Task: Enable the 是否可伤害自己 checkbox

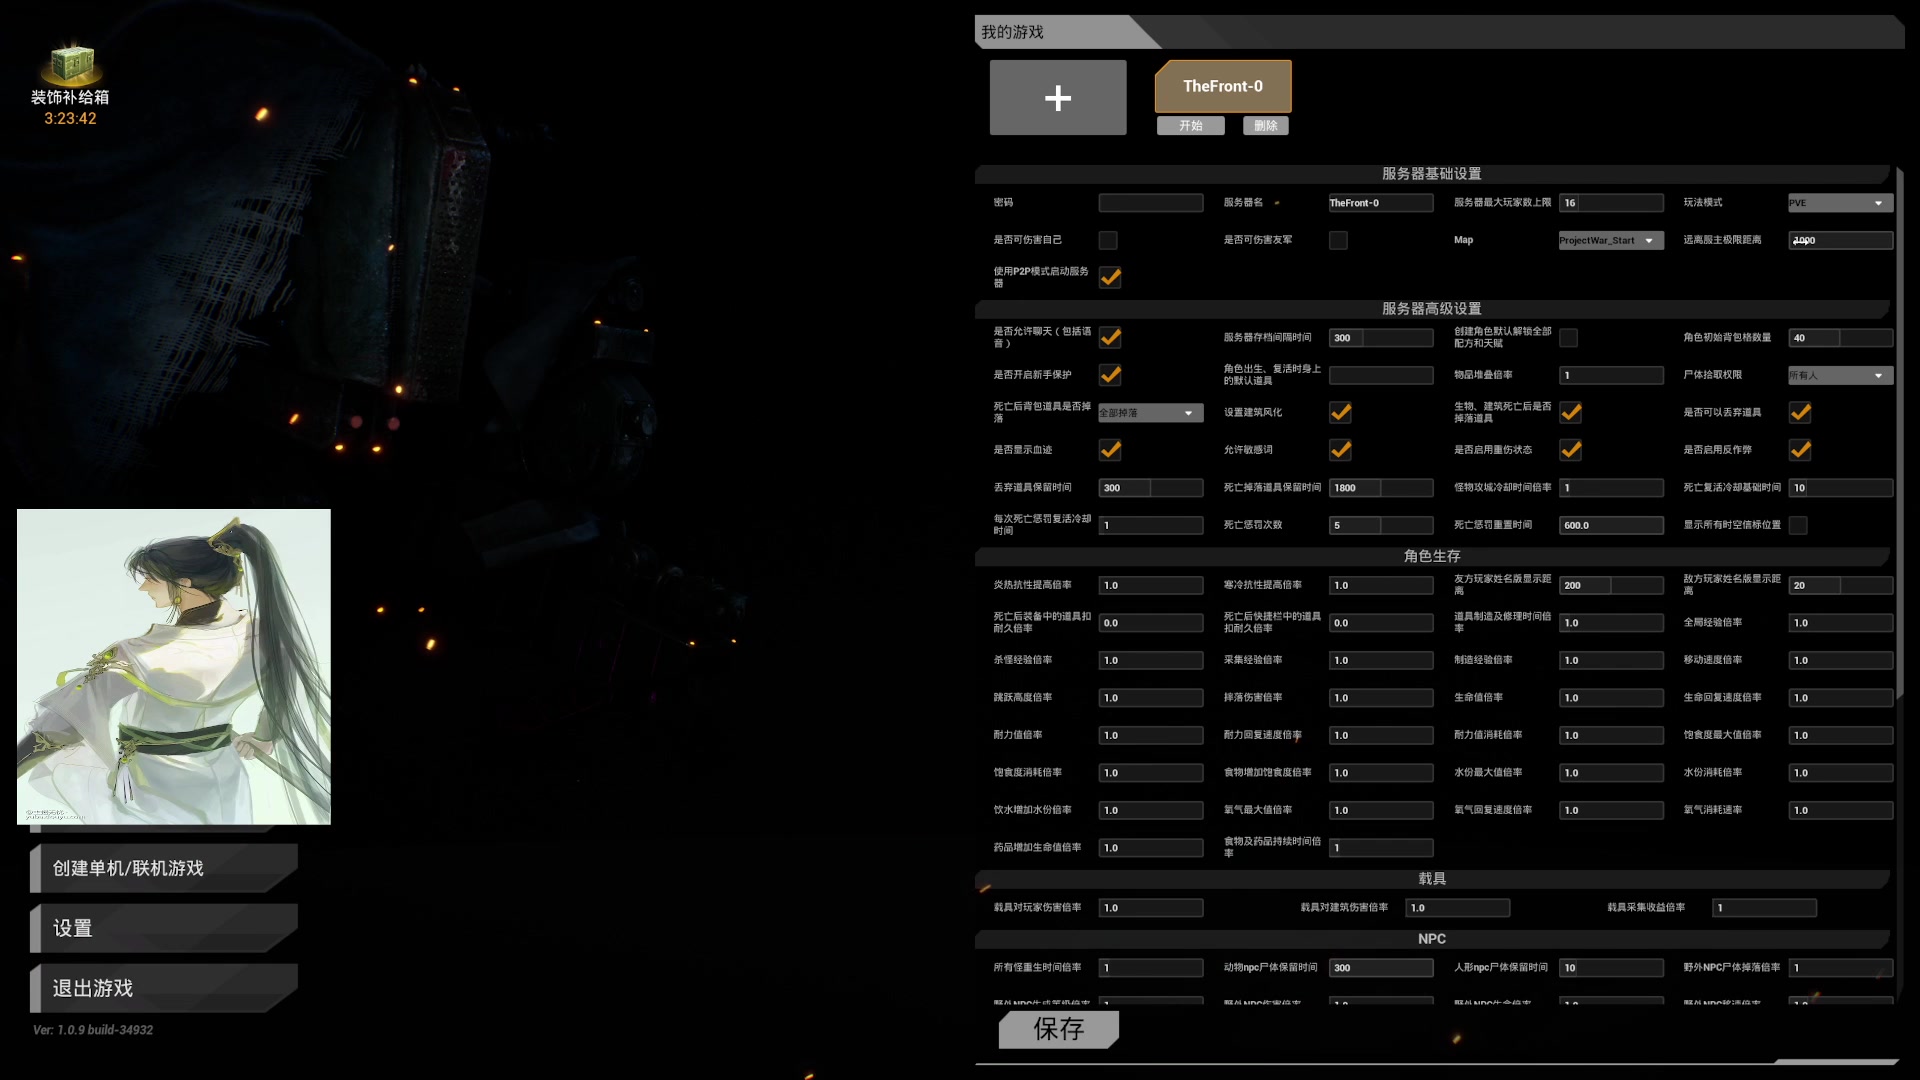Action: pyautogui.click(x=1108, y=241)
